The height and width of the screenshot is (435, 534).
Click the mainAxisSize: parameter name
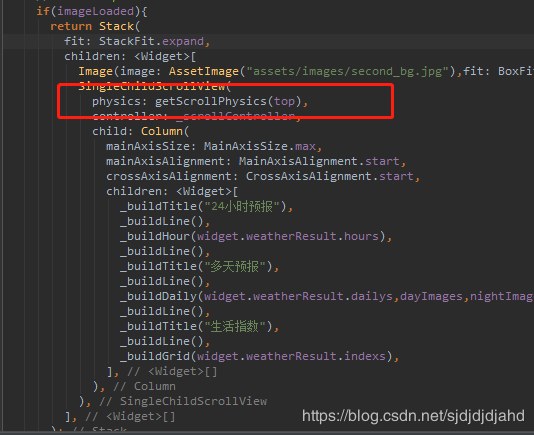pos(151,146)
